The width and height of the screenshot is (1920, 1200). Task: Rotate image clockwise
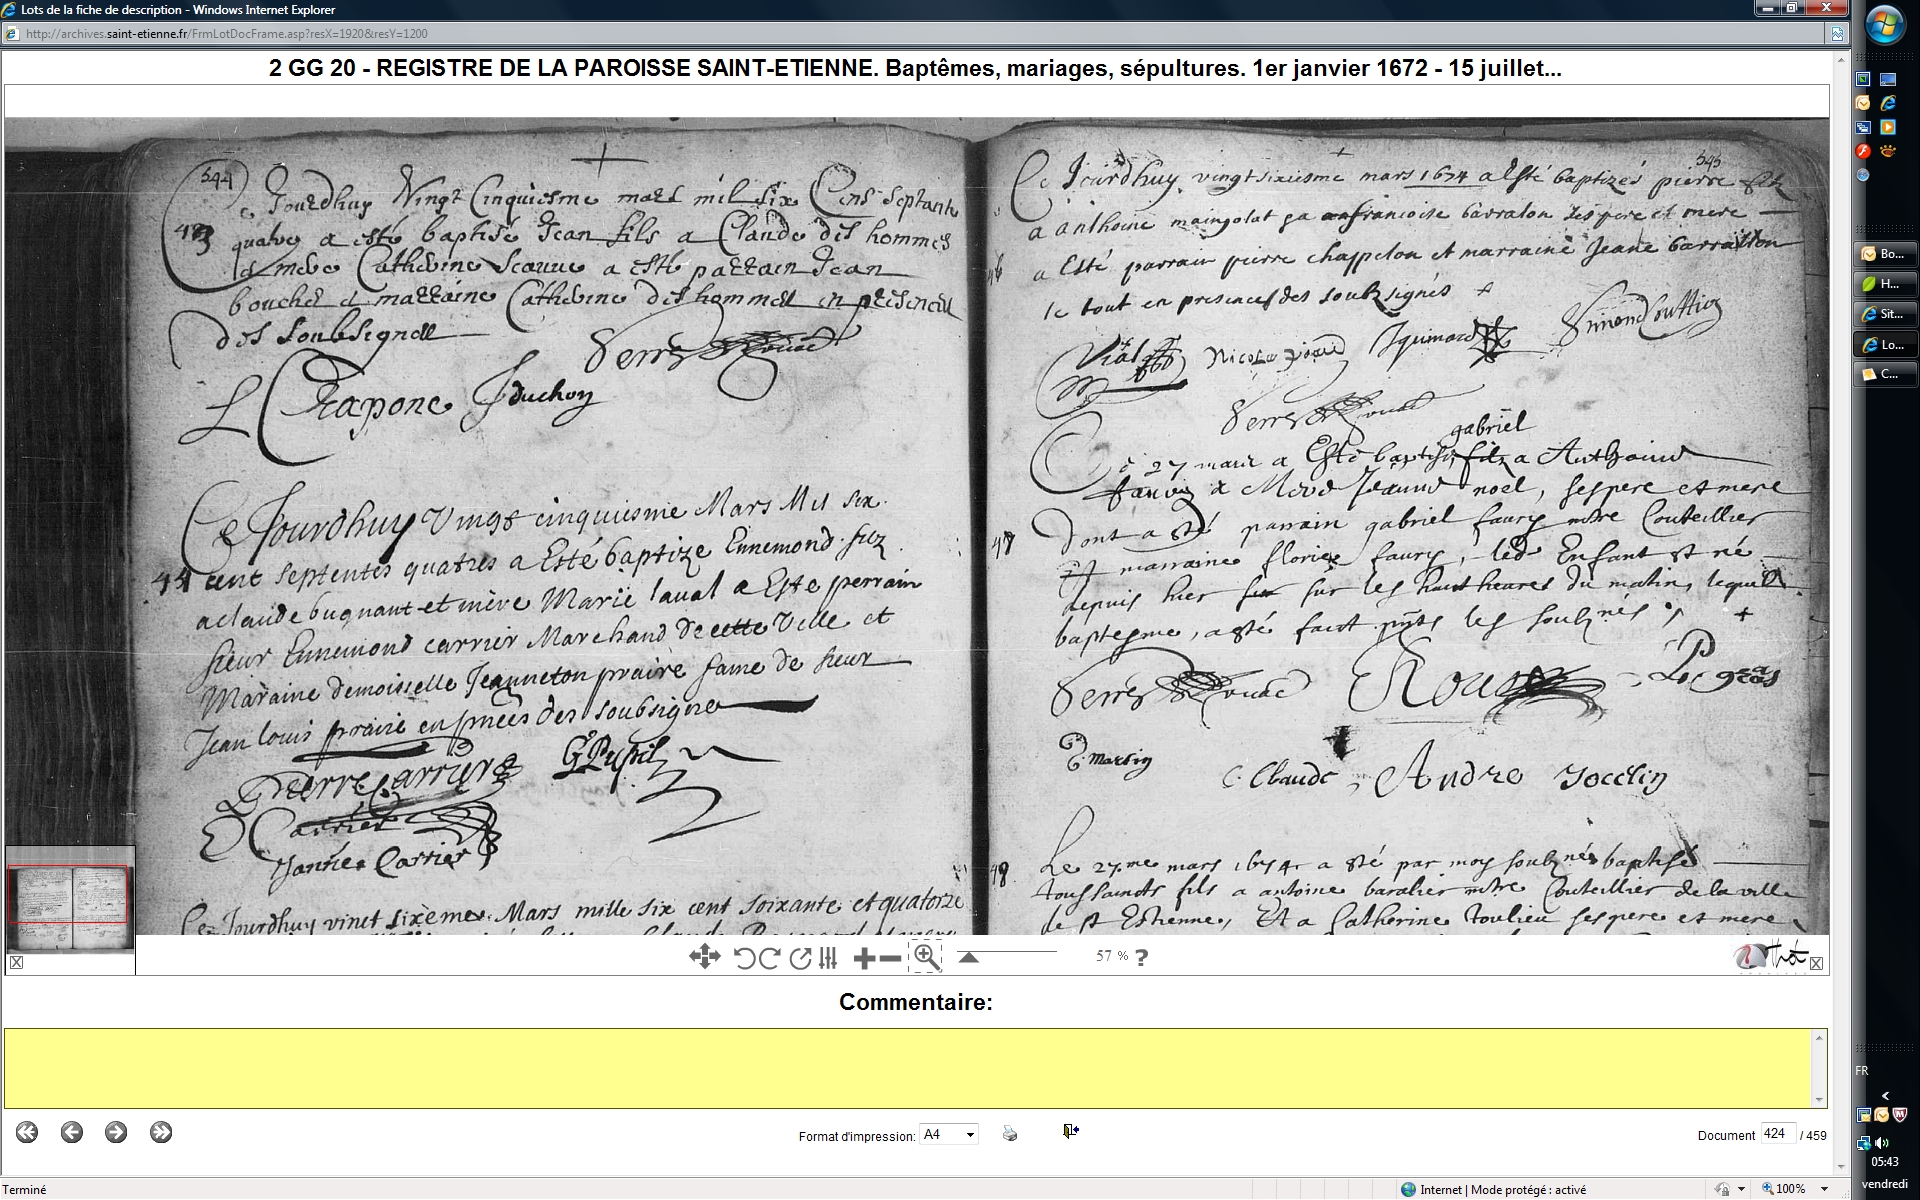(769, 958)
